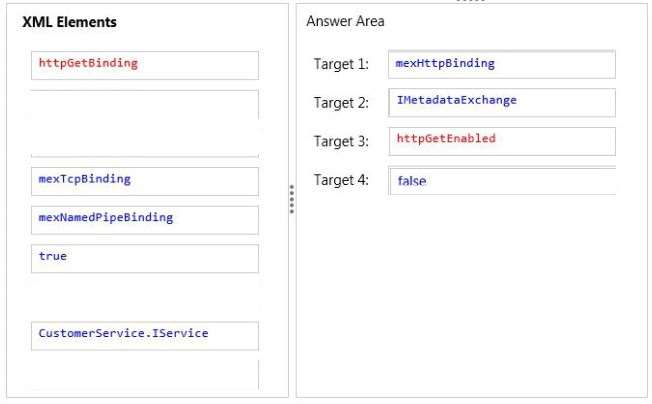Click the blank area below Target 4
Screen dimensions: 652x404
pos(472,295)
